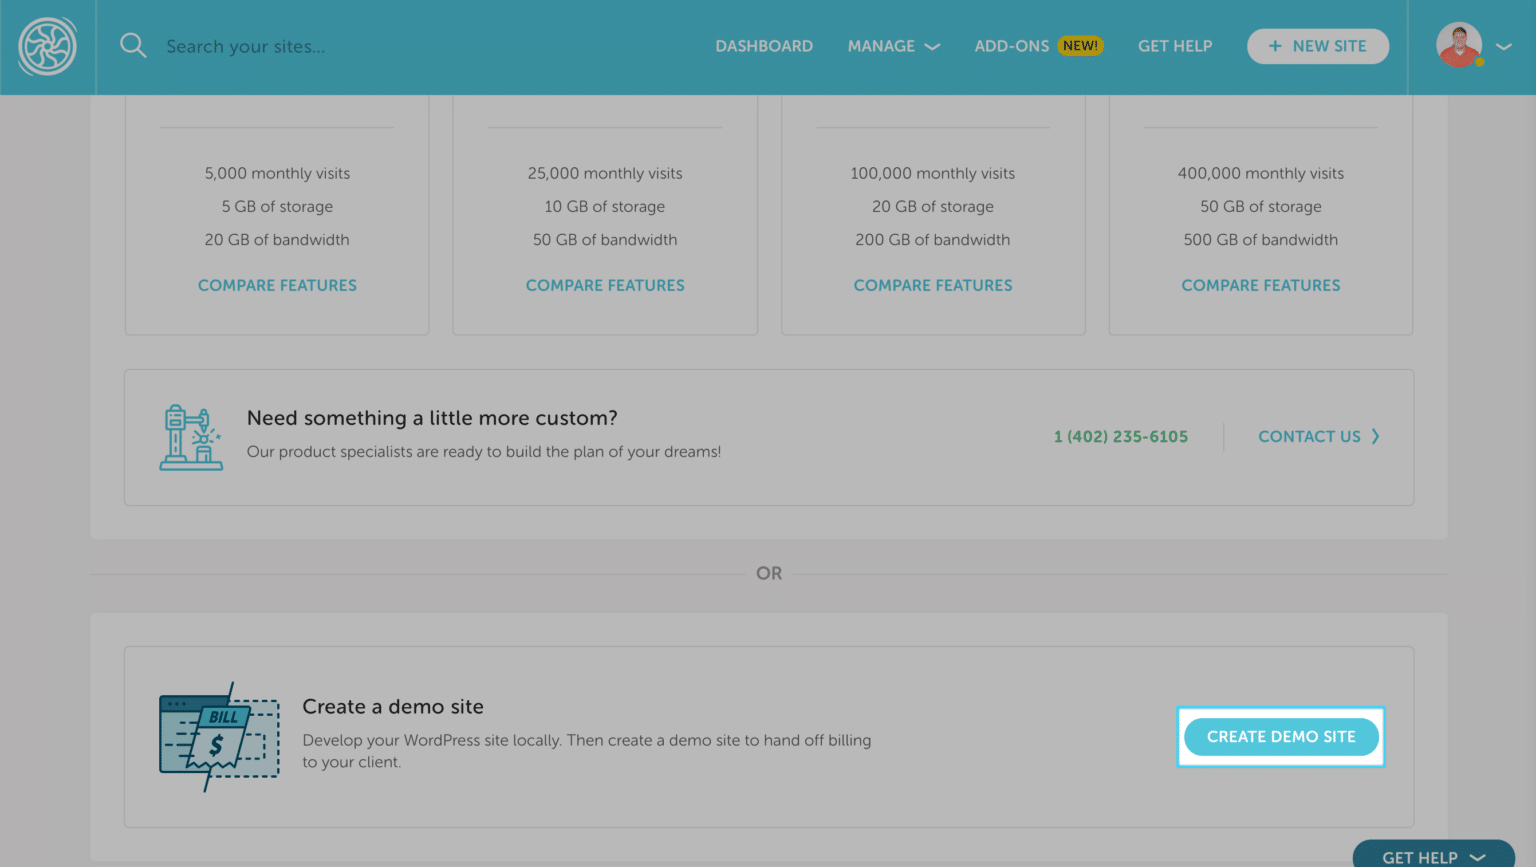Click the custom plan builder illustration icon
The image size is (1536, 867).
click(x=190, y=437)
